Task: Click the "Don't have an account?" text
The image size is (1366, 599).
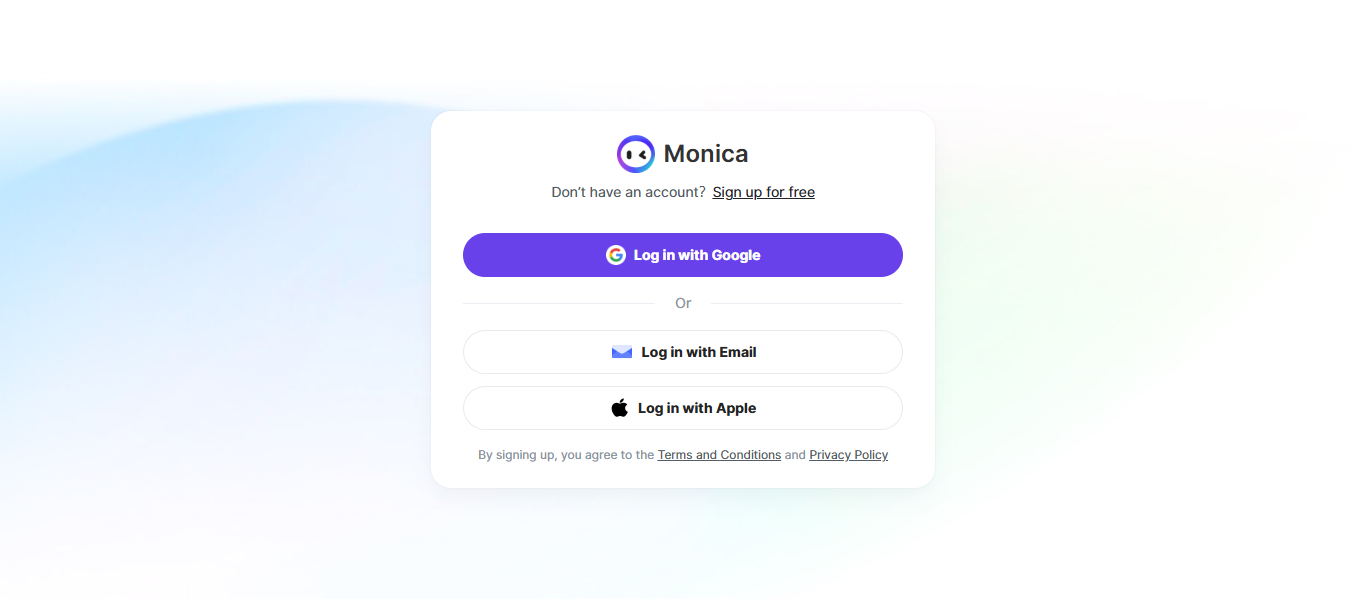Action: tap(628, 192)
